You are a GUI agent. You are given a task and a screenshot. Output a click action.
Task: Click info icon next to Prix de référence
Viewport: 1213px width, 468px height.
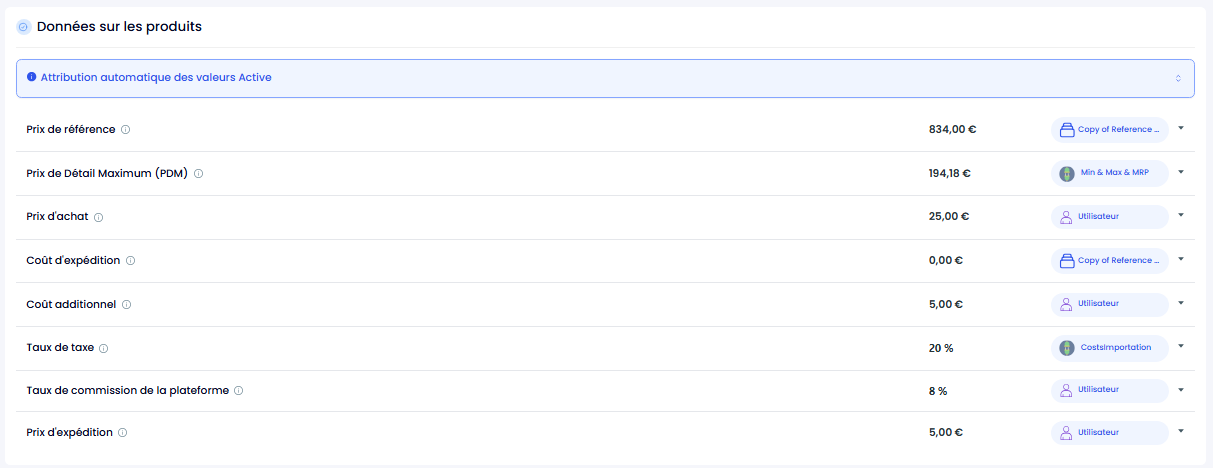[x=126, y=130]
